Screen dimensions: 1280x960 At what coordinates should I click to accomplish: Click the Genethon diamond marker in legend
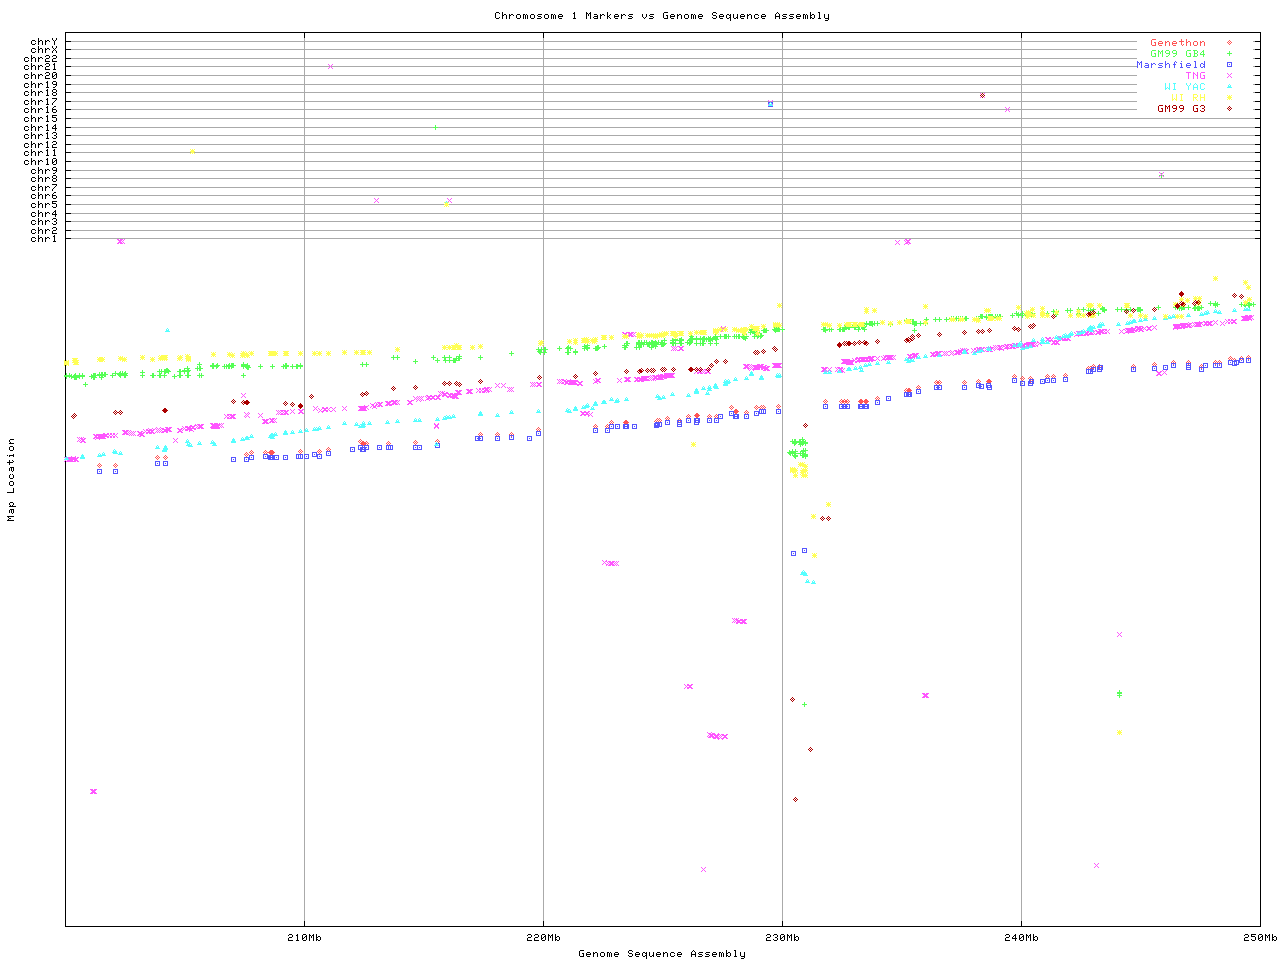1229,43
